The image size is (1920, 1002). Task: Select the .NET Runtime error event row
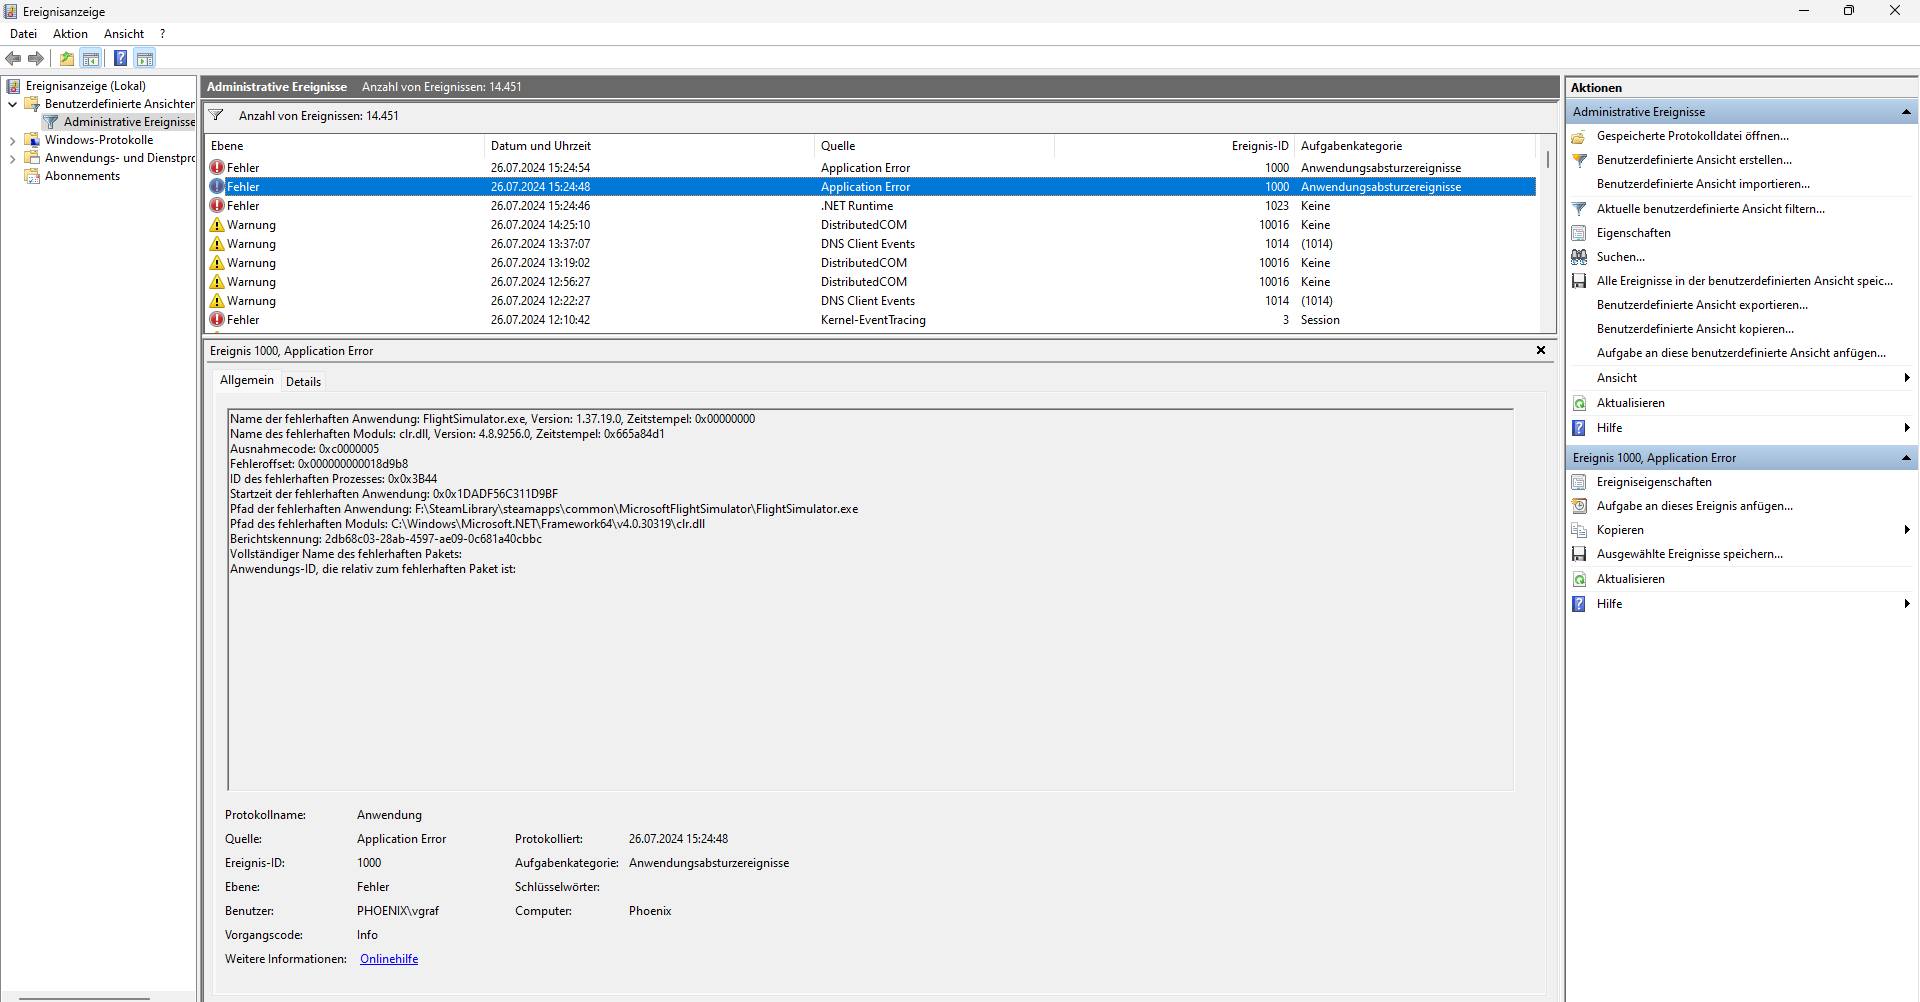[x=870, y=206]
